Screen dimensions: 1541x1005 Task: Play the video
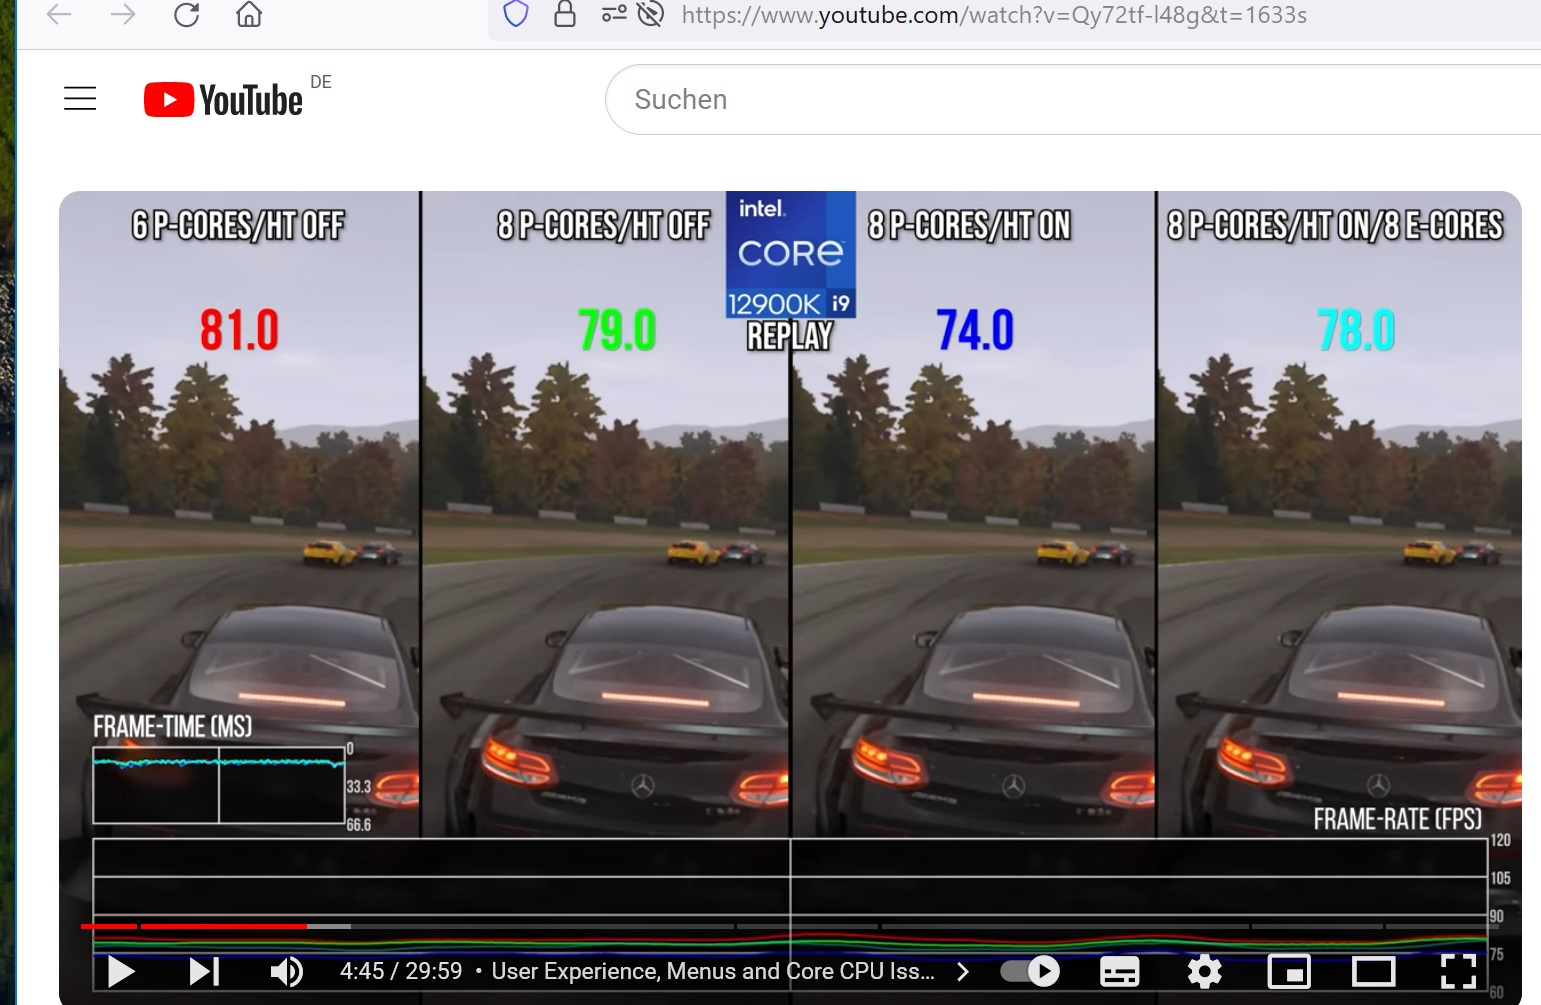click(119, 971)
